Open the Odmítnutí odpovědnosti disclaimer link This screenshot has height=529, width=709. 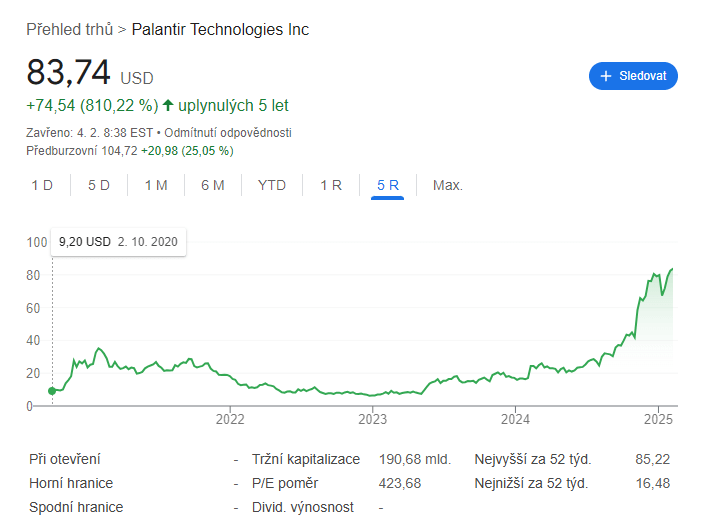(x=227, y=132)
